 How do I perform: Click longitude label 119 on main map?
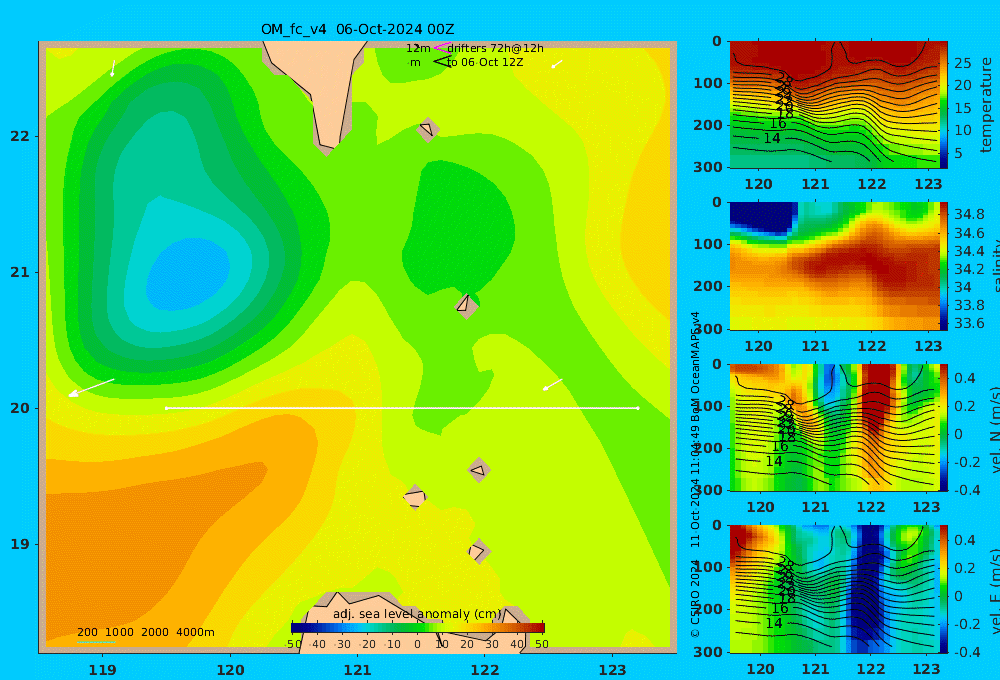(102, 670)
